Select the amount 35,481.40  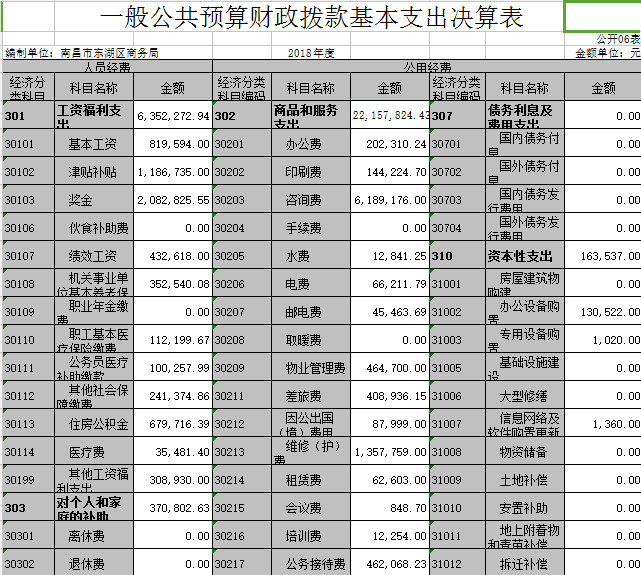coord(182,452)
